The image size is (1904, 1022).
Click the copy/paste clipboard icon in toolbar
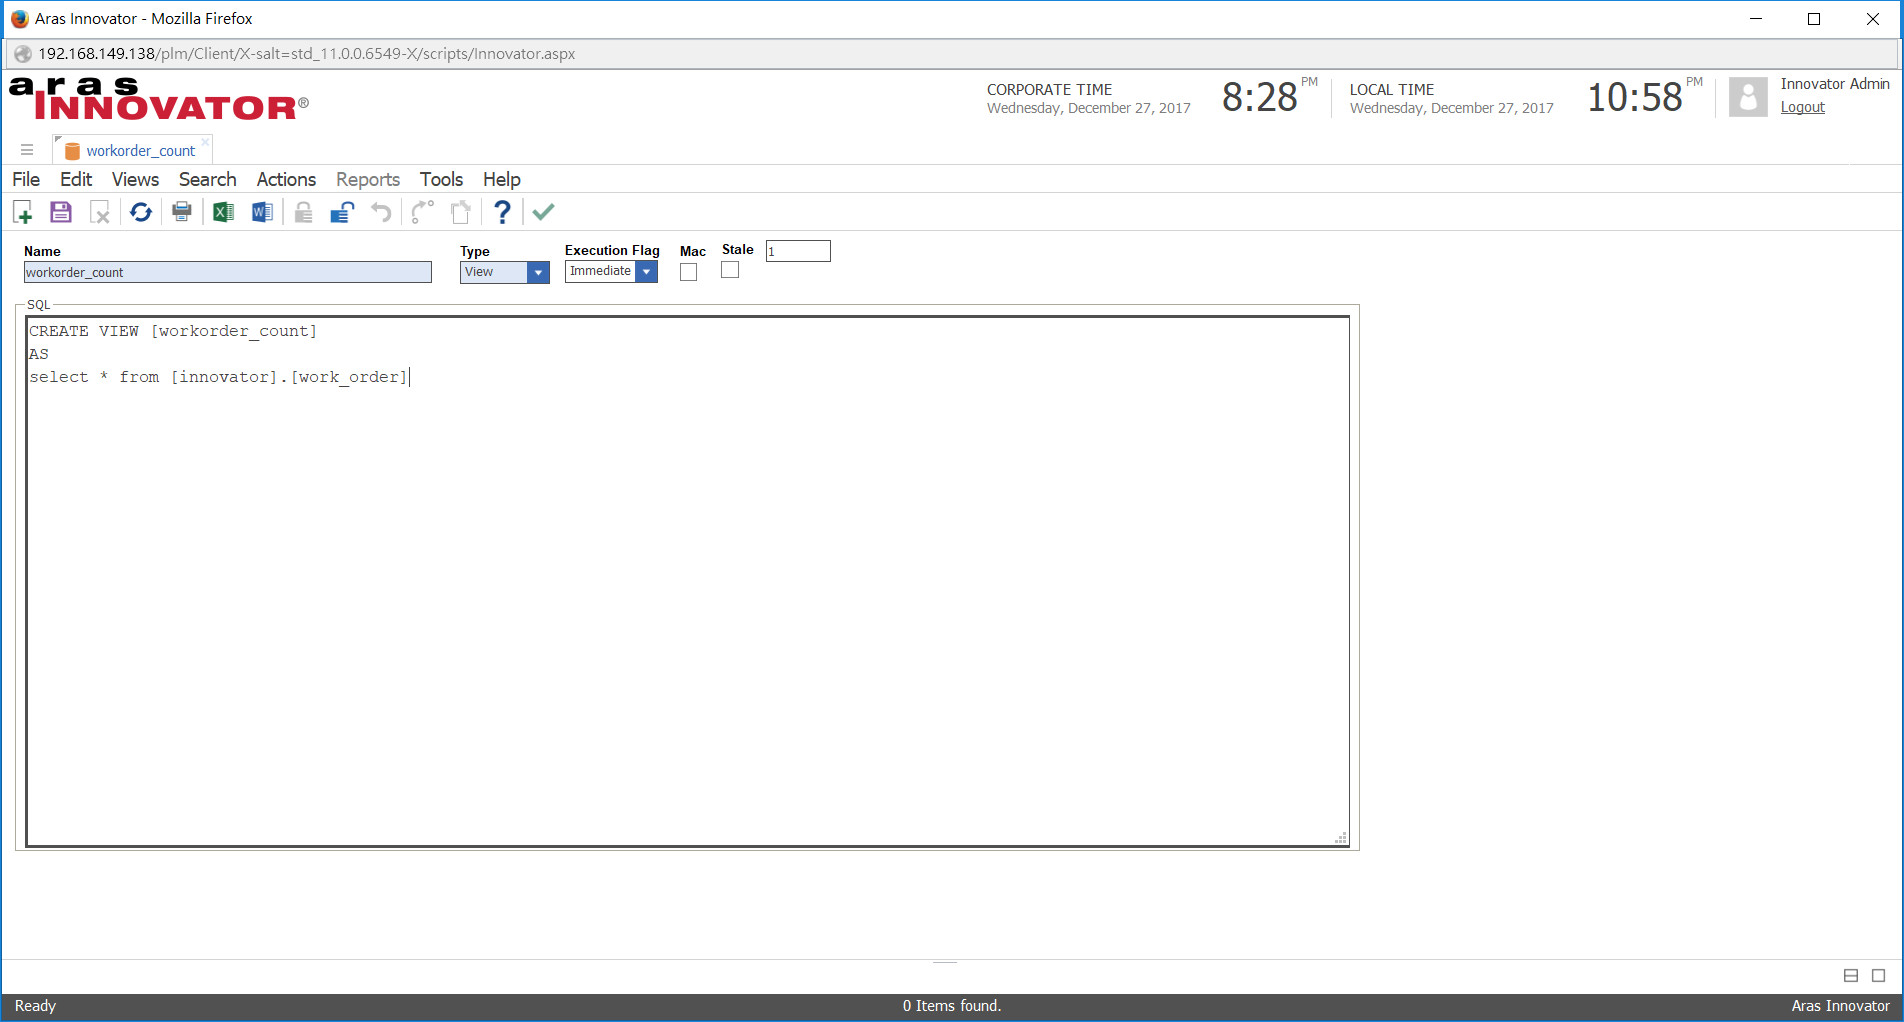click(x=460, y=212)
